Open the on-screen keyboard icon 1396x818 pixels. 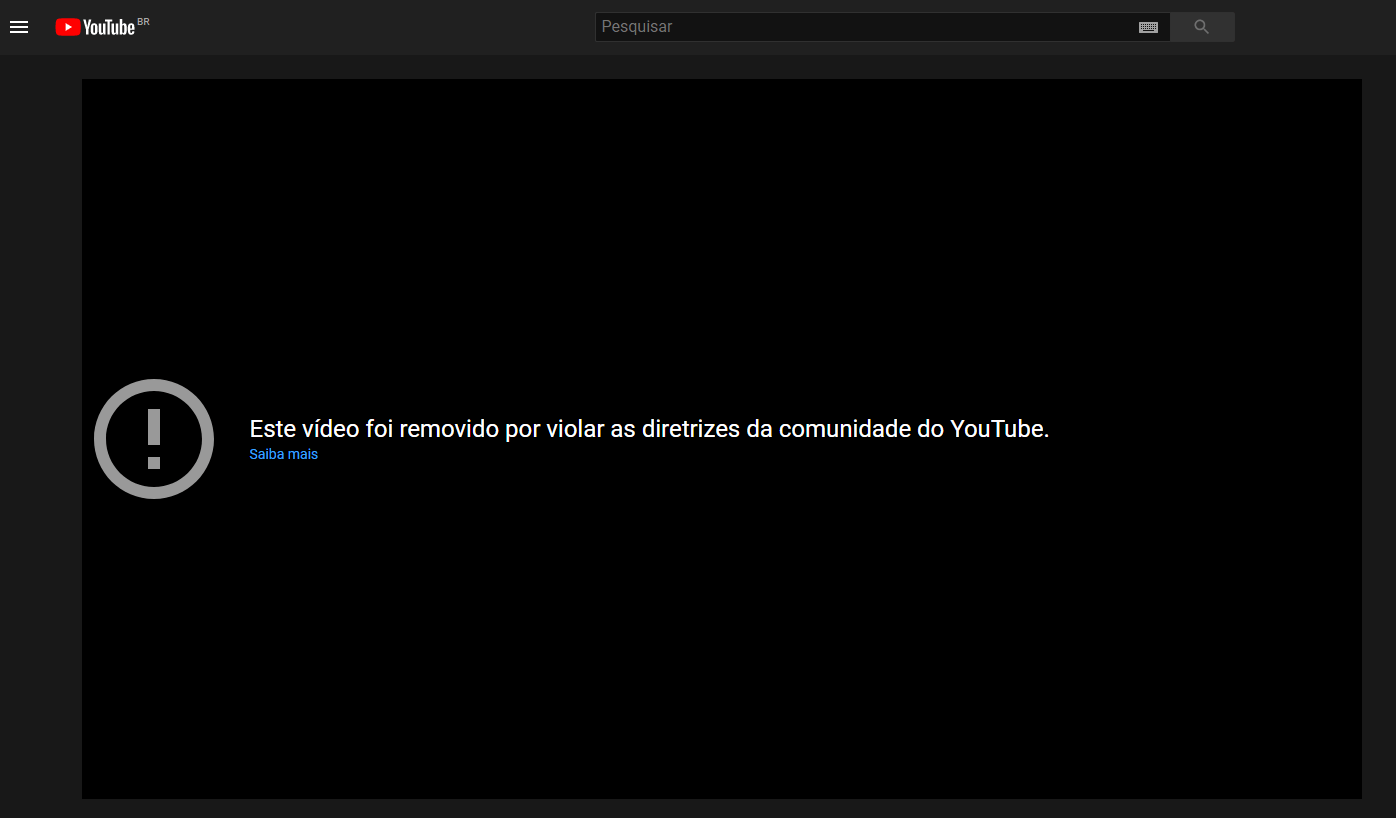pyautogui.click(x=1148, y=28)
